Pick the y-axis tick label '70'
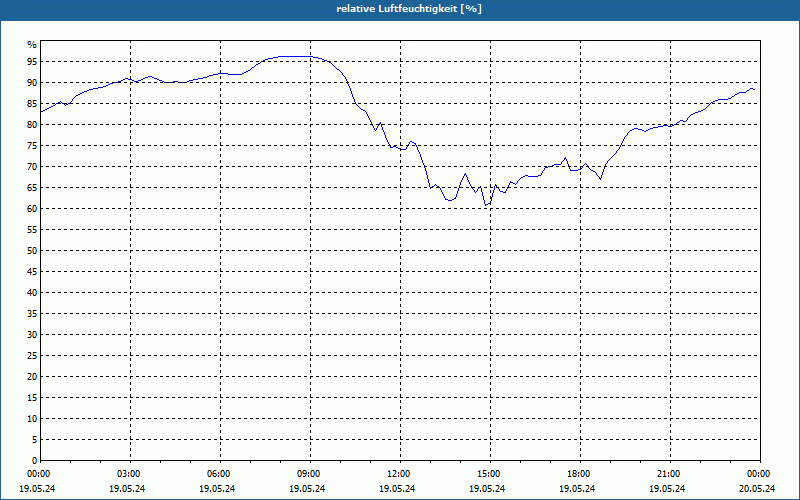 point(32,167)
